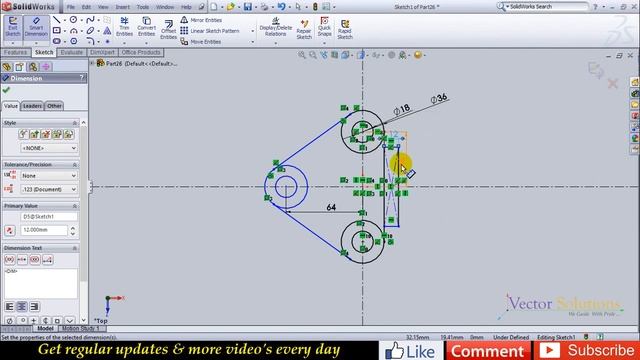Screen dimensions: 640x360
Task: Click the Repair Sketch tool
Action: 304,29
